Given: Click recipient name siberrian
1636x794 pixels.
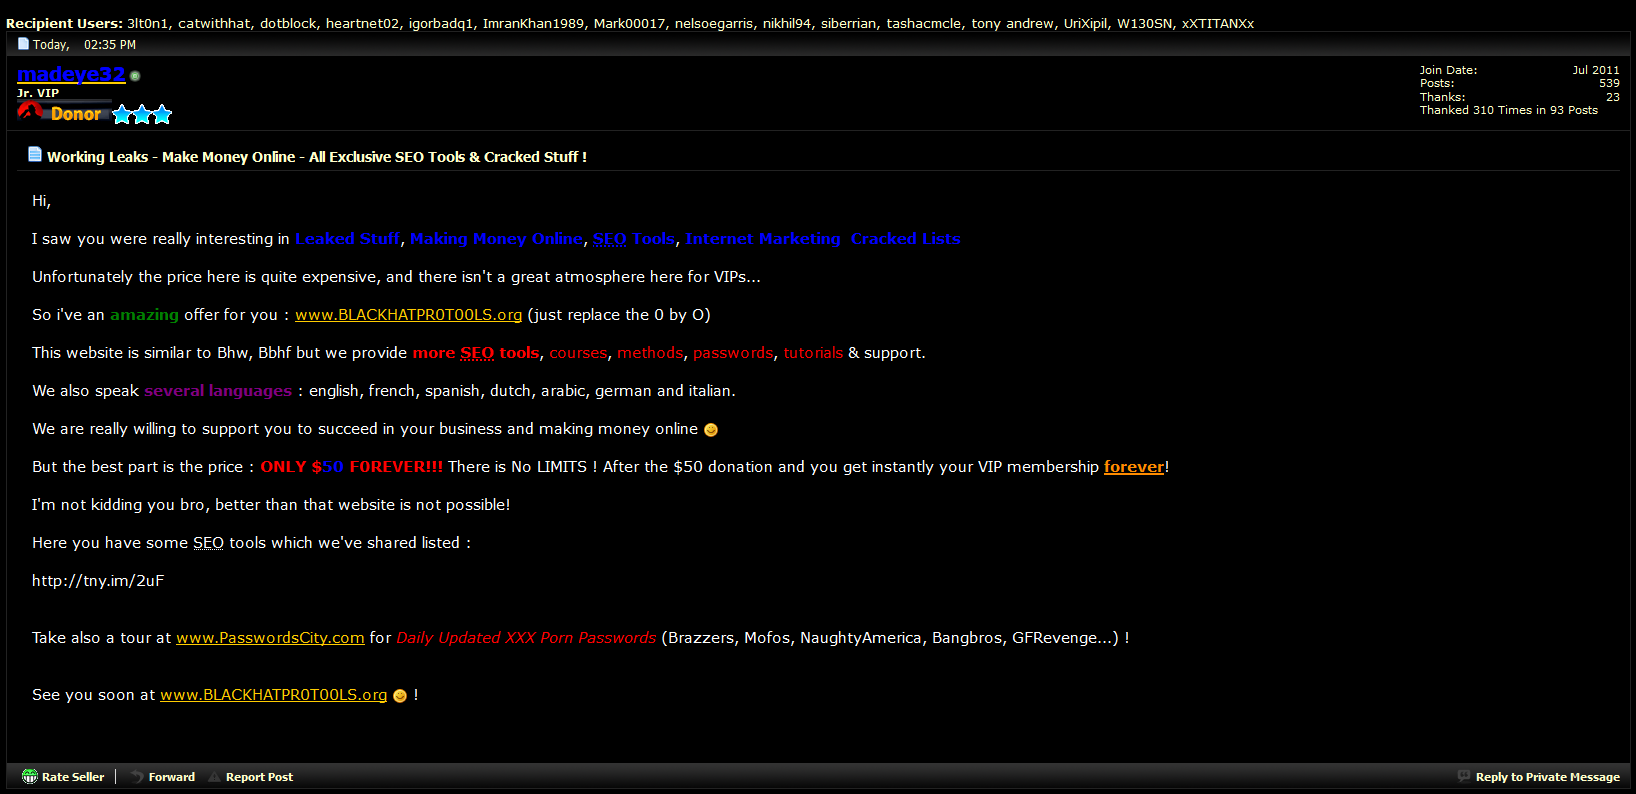Looking at the screenshot, I should click(849, 23).
